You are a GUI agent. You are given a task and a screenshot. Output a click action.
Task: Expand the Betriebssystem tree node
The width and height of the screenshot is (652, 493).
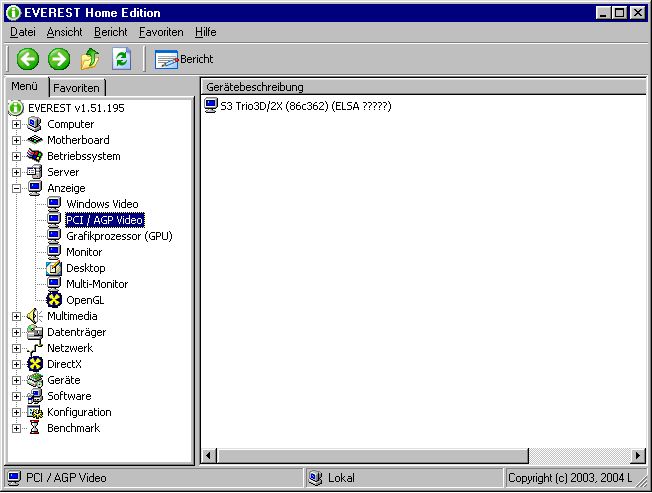point(16,156)
